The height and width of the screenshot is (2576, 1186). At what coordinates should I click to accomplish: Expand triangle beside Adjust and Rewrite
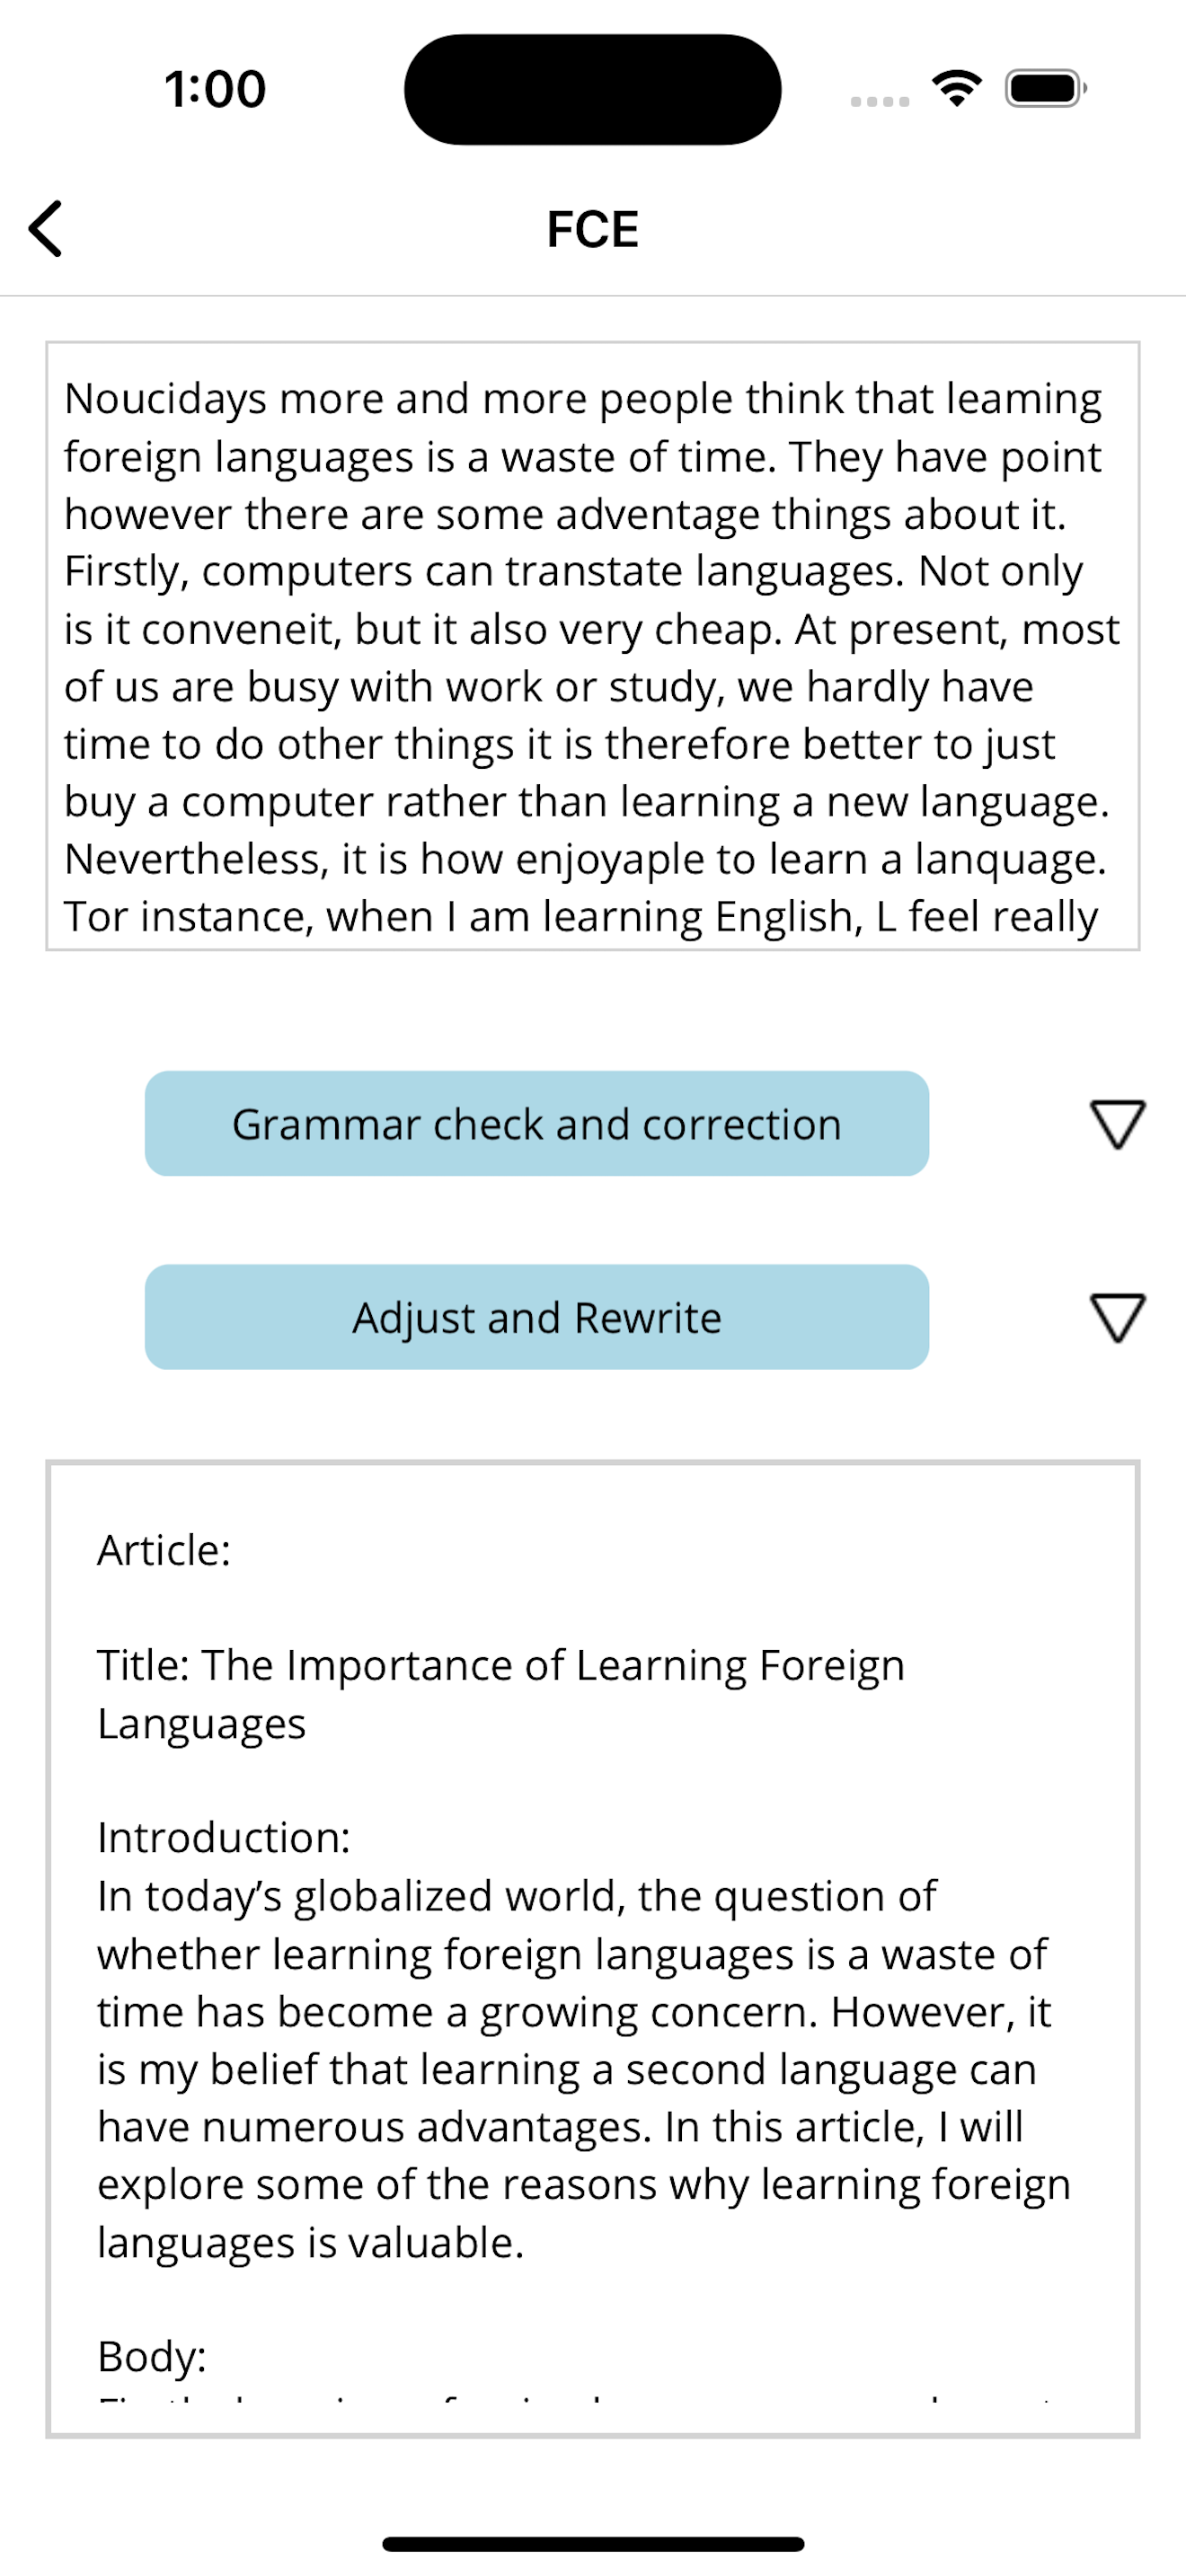(1117, 1317)
